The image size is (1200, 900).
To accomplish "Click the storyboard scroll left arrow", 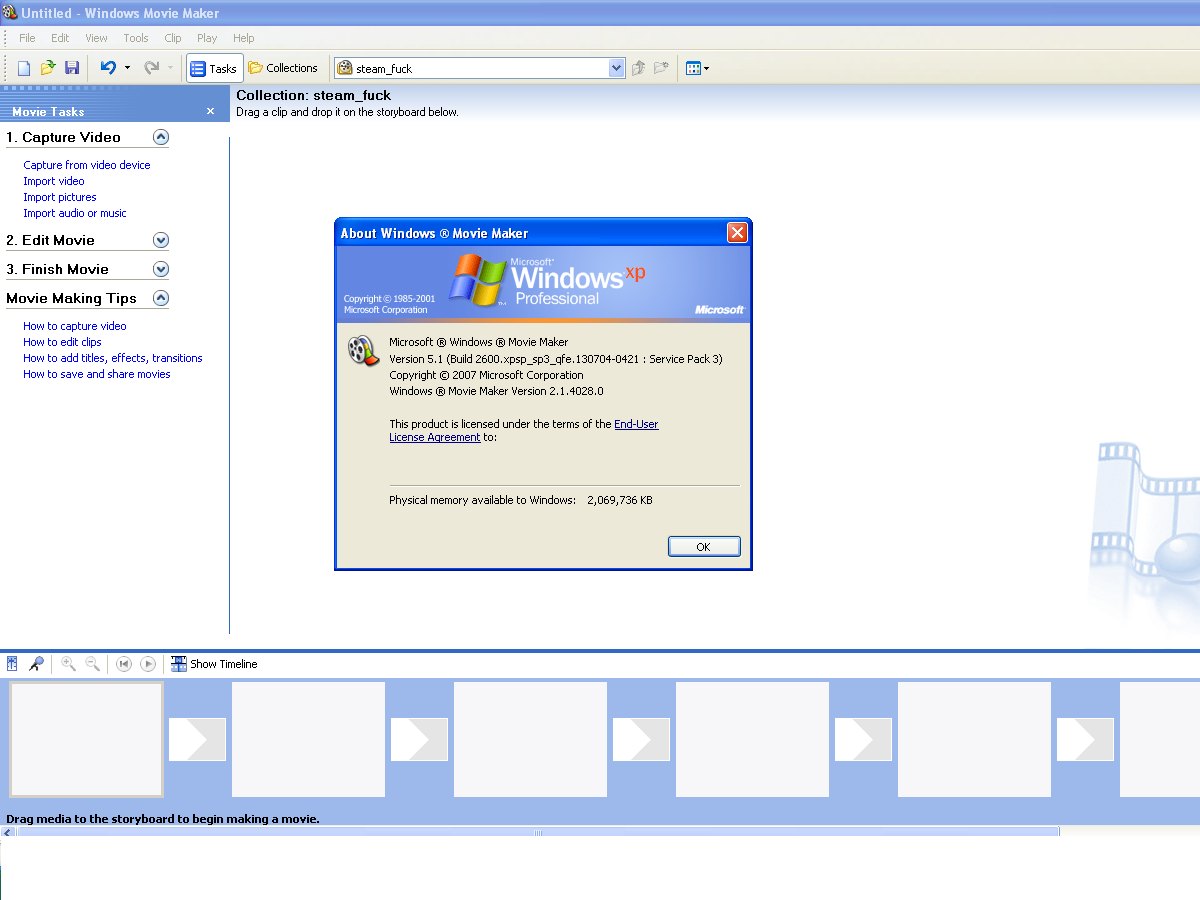I will tap(8, 831).
